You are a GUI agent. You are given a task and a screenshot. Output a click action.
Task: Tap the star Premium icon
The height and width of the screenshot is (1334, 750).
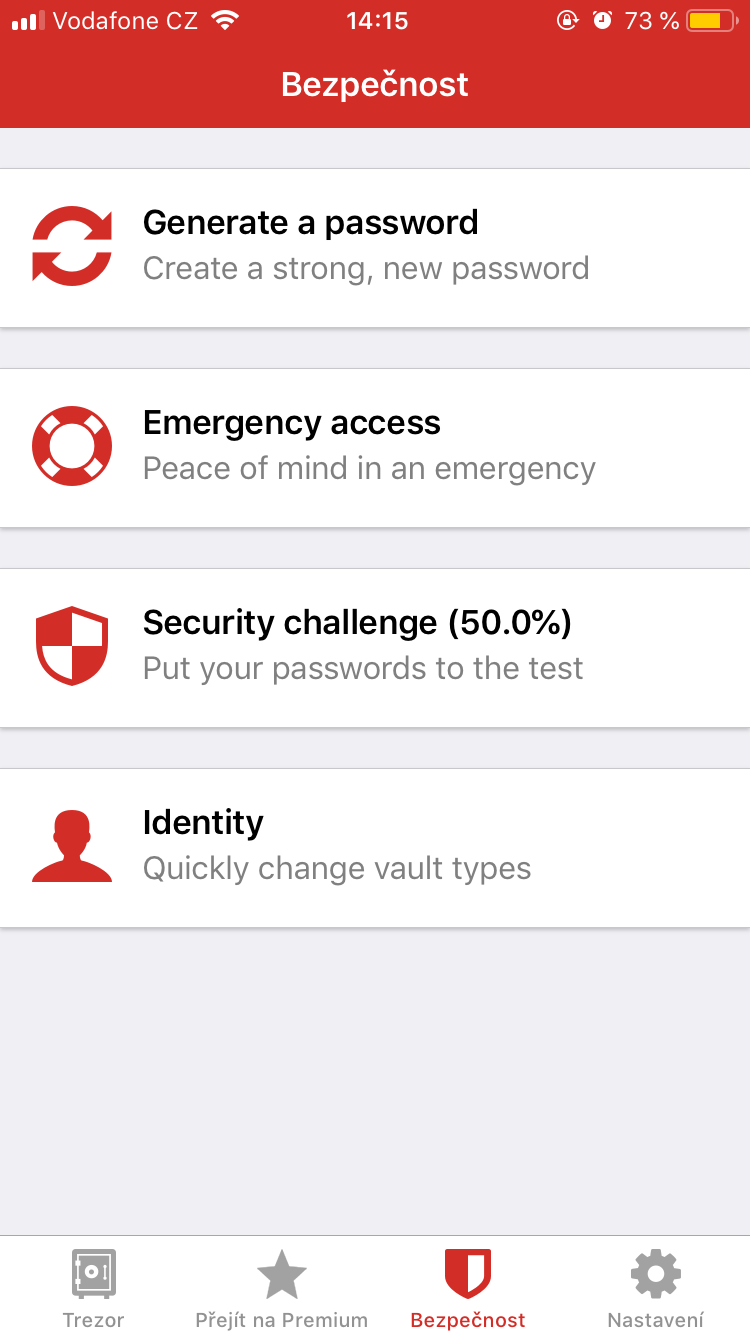281,1274
